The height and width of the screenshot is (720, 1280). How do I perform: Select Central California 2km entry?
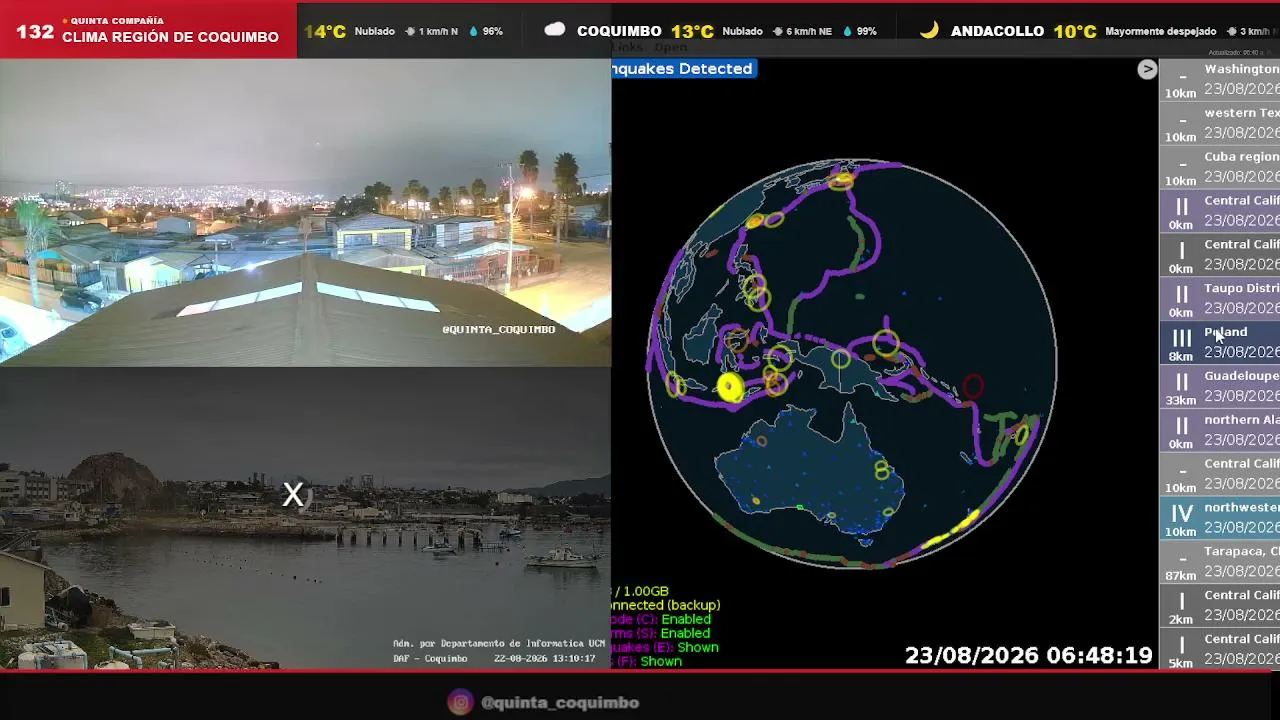pos(1219,607)
